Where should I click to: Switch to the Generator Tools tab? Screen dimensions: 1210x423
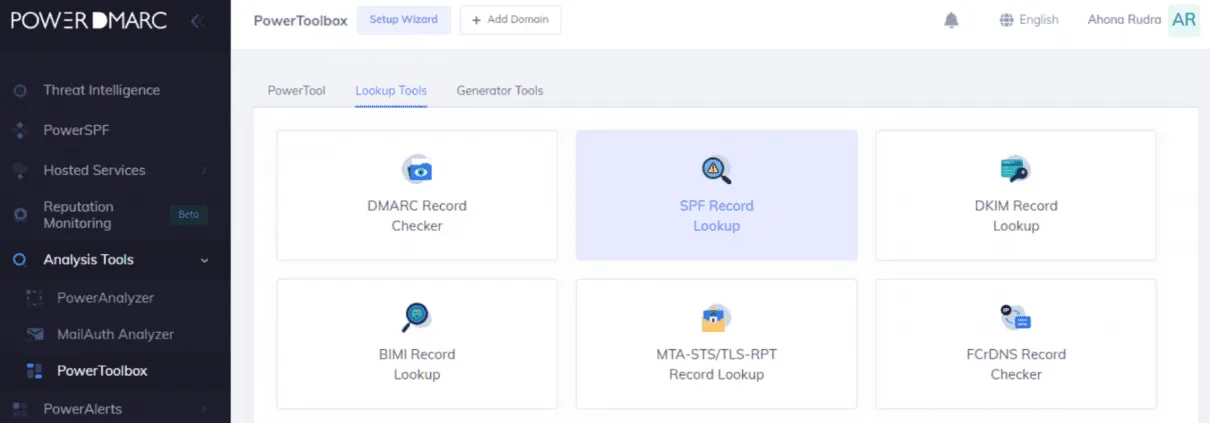[500, 91]
